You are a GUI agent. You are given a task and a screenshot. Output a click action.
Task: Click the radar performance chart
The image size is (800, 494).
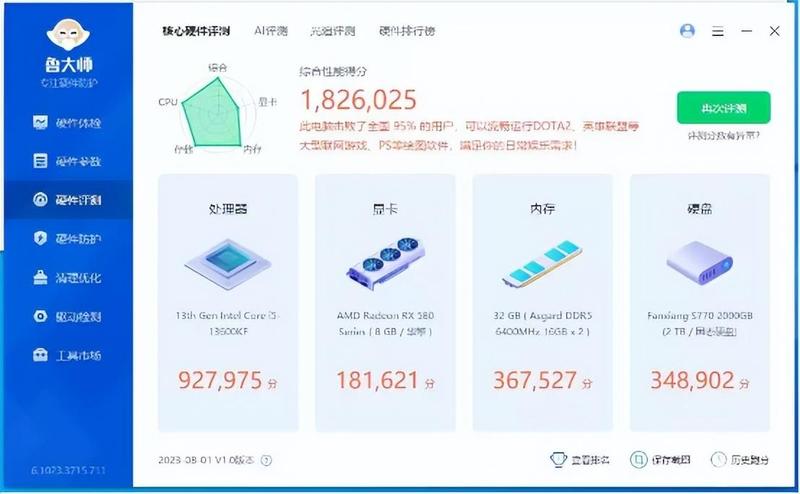[216, 112]
